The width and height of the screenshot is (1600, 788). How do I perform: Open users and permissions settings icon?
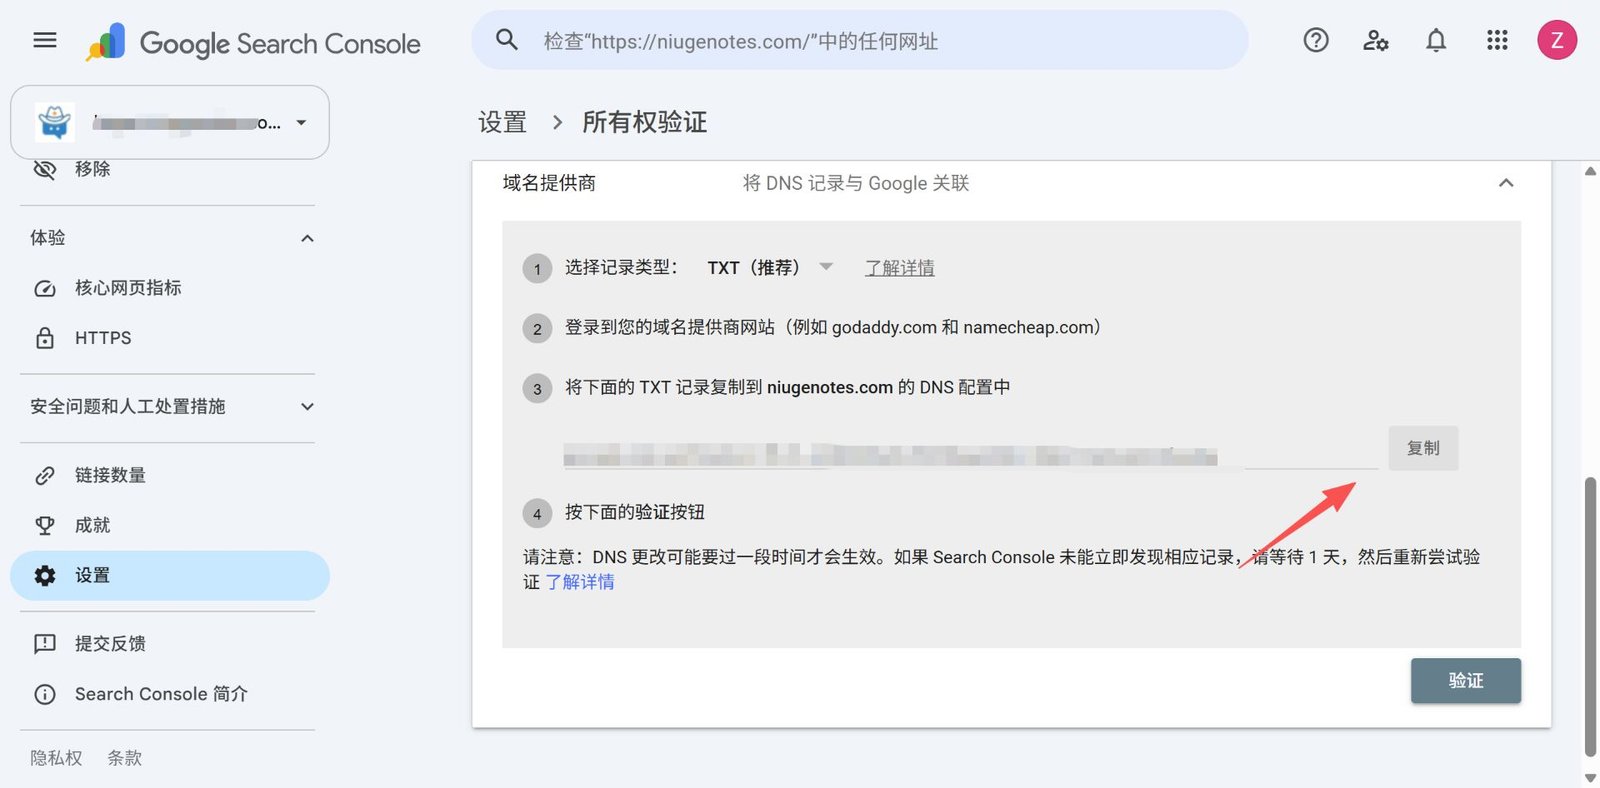[1376, 40]
